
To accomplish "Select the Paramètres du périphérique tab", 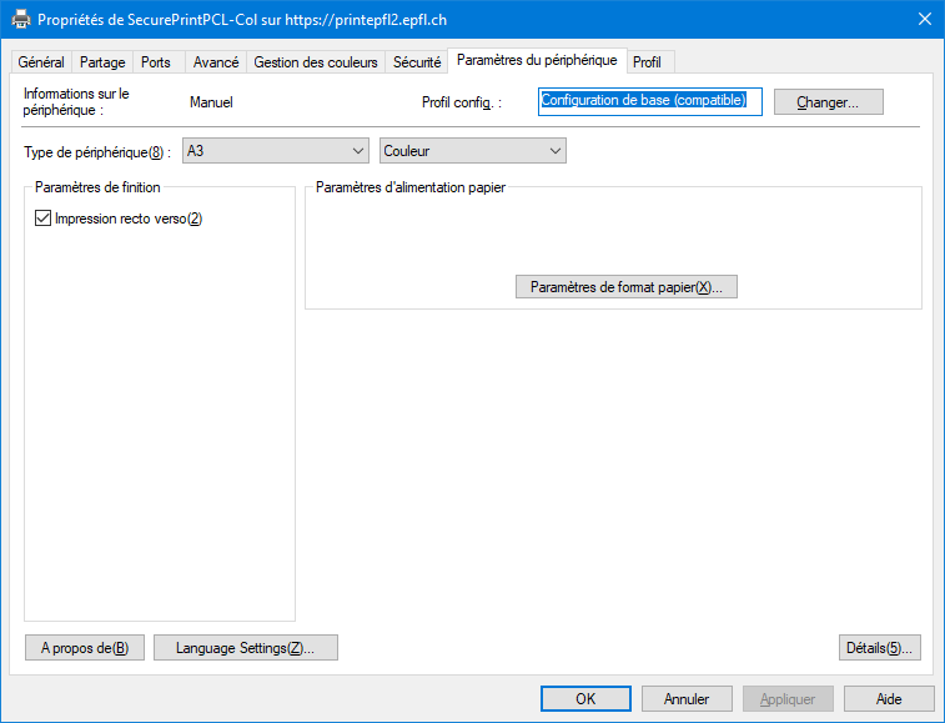I will pyautogui.click(x=537, y=60).
